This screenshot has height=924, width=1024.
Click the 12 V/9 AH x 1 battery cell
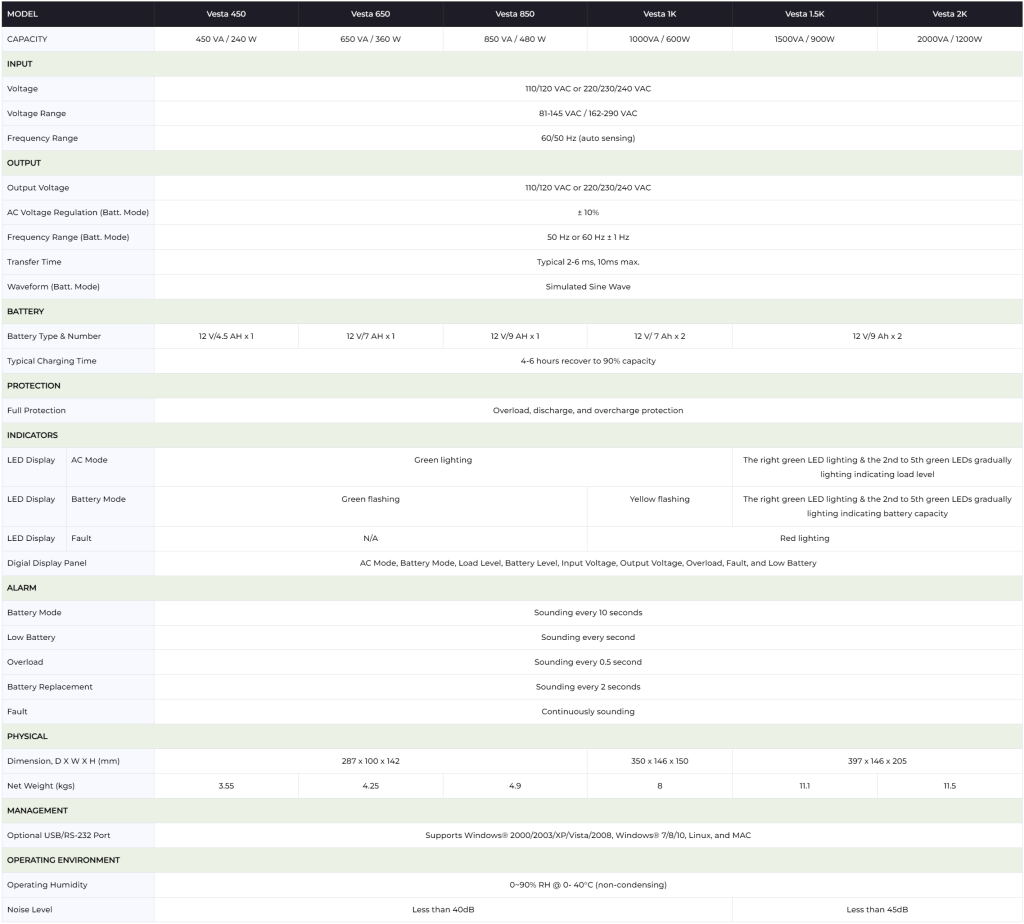pyautogui.click(x=515, y=336)
